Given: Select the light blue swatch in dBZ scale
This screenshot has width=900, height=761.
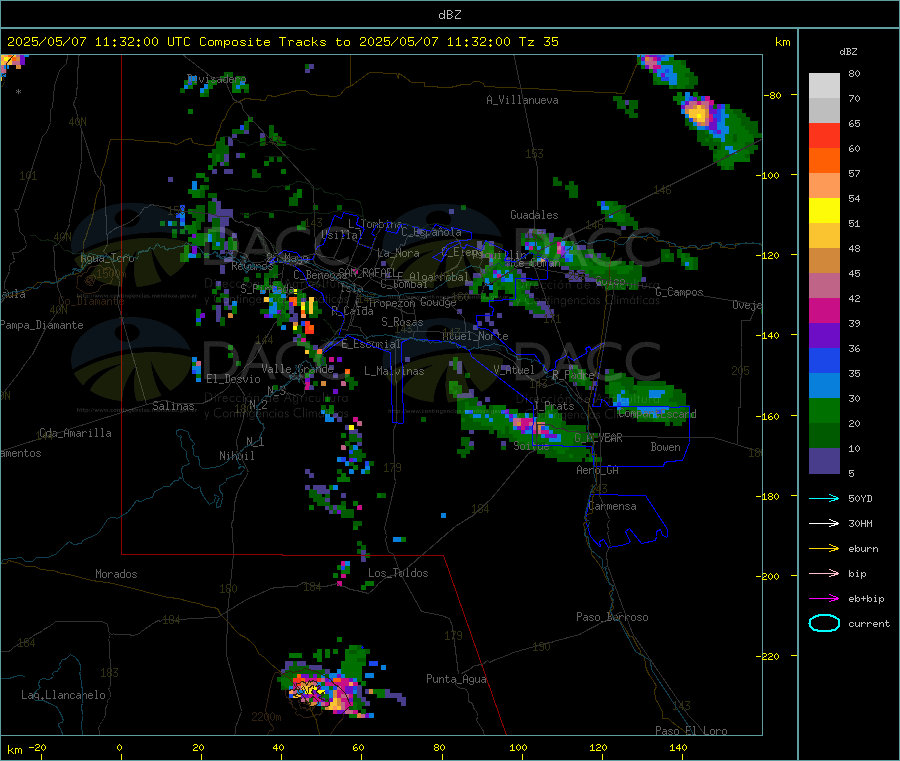Looking at the screenshot, I should click(824, 386).
